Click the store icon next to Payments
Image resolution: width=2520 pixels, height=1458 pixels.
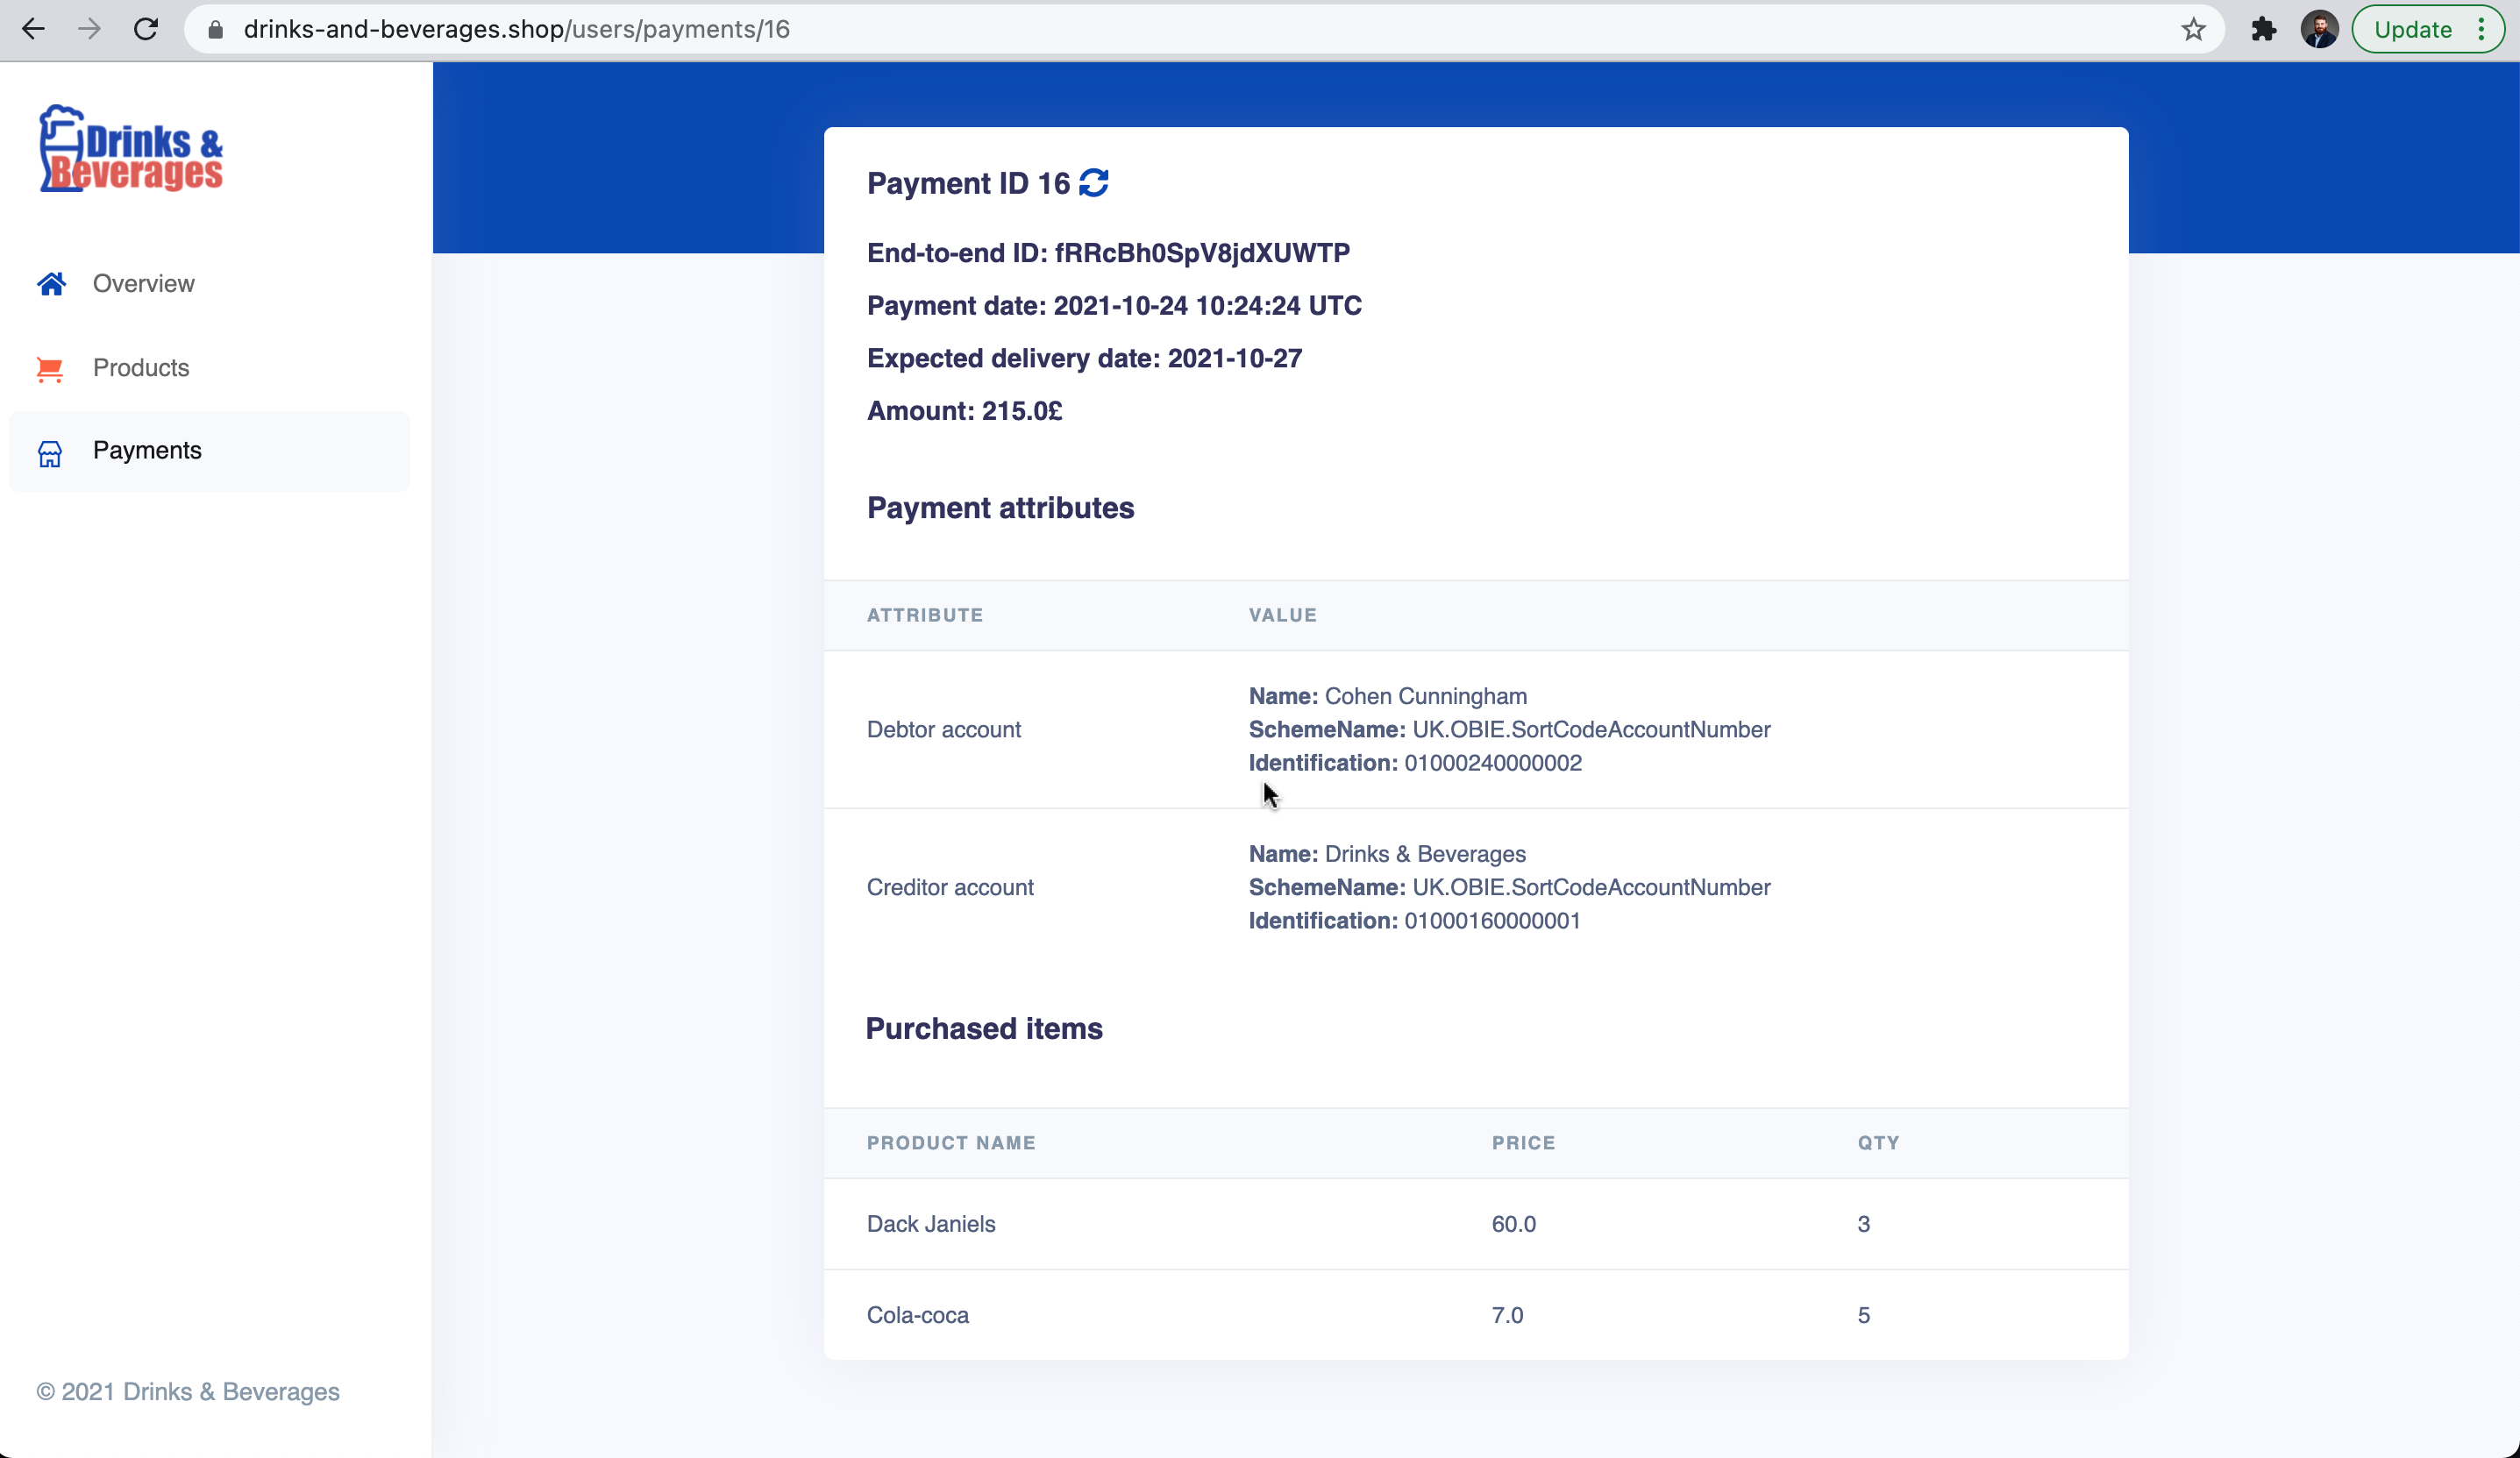(x=50, y=453)
